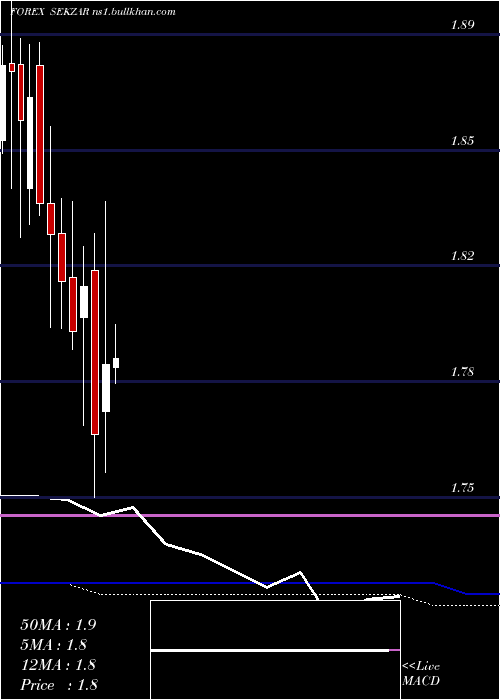This screenshot has width=500, height=700.
Task: Click the 1.89 price axis label
Action: tap(462, 25)
